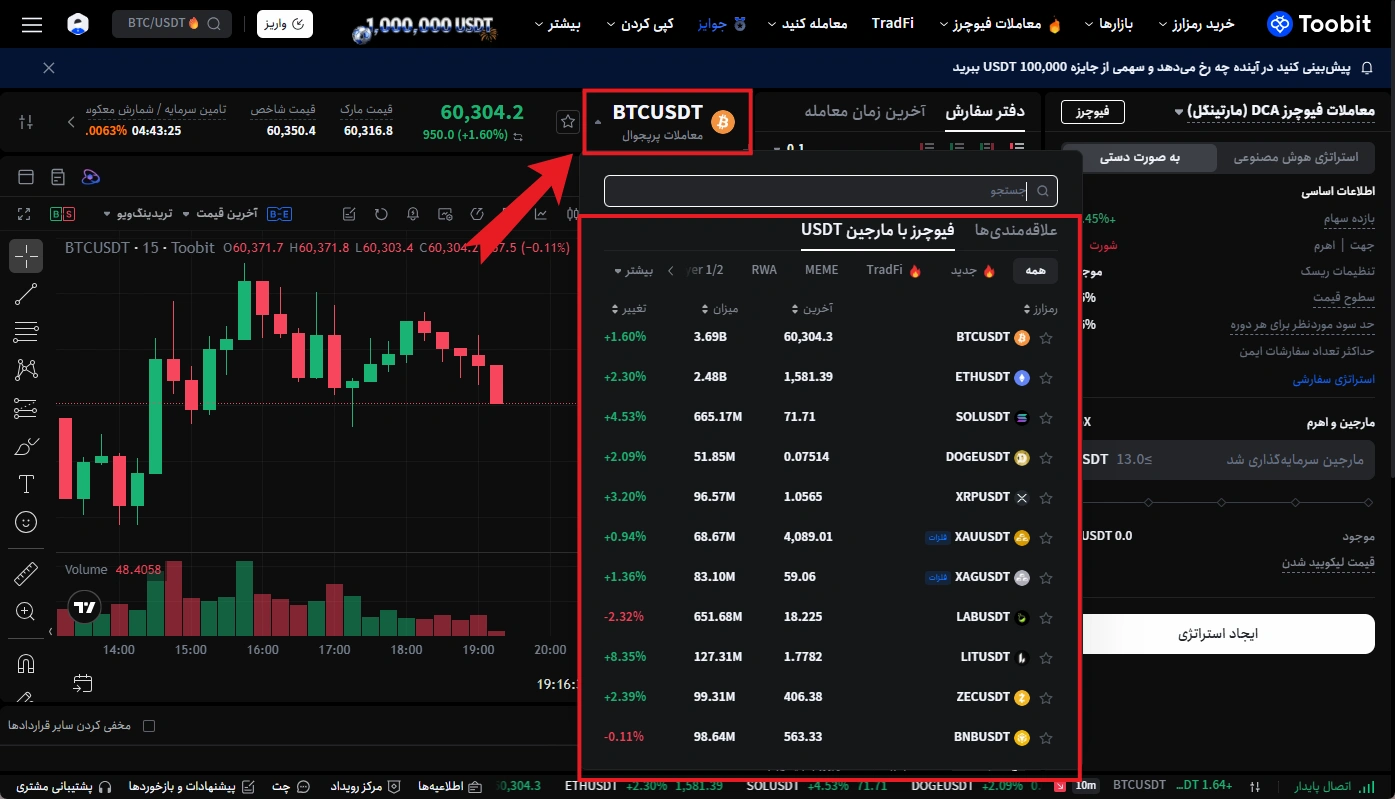
Task: Open the hamburger menu in the top bar
Action: tap(31, 23)
